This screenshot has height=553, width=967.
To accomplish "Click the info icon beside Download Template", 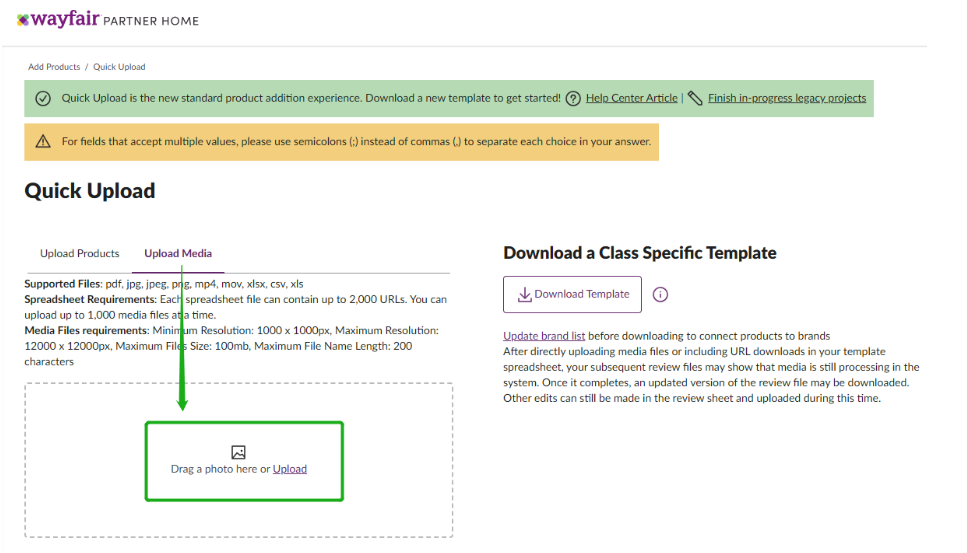I will 660,295.
